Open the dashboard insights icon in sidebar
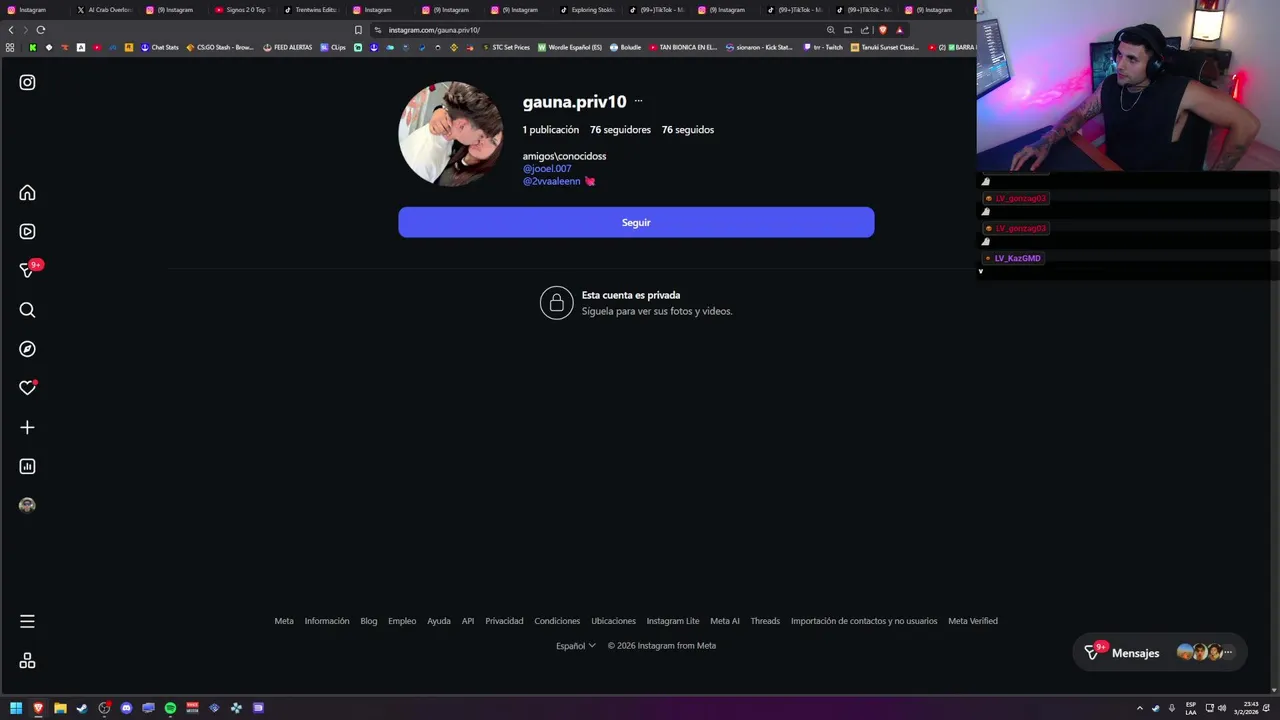 tap(27, 467)
